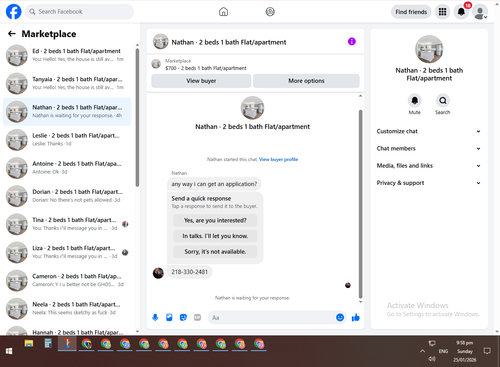Image resolution: width=500 pixels, height=367 pixels.
Task: Click the network icon in system tray
Action: coord(432,343)
